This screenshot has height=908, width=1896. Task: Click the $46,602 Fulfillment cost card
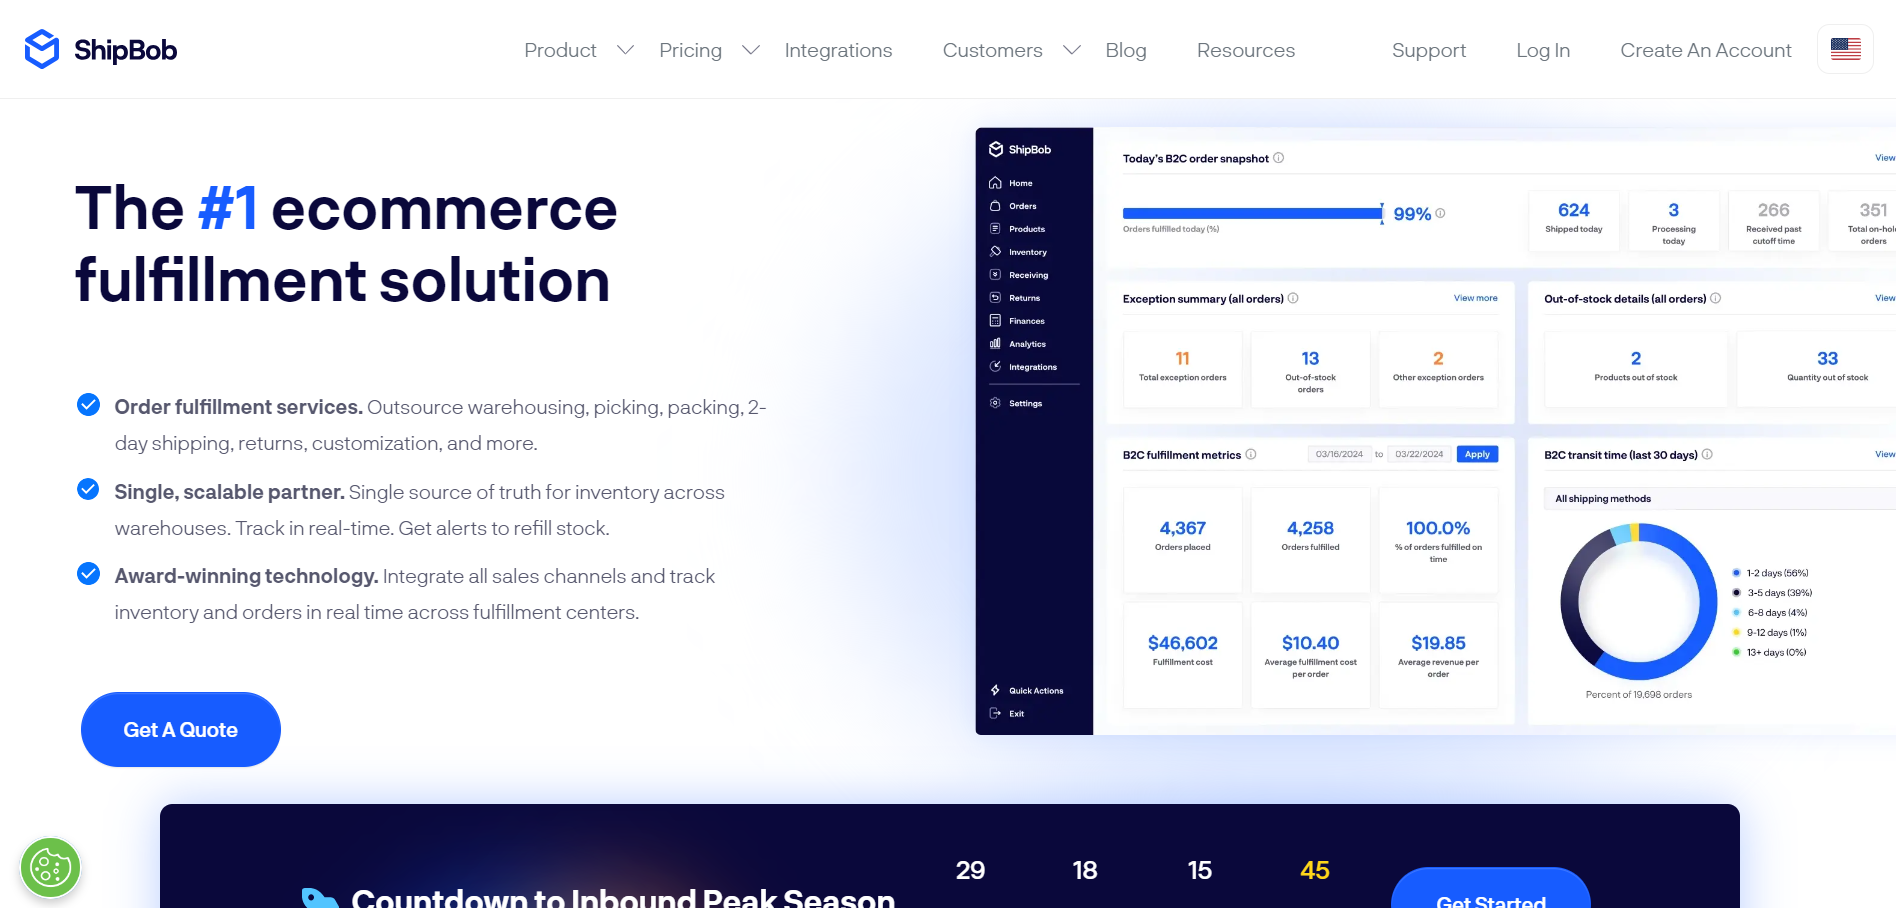[1183, 655]
